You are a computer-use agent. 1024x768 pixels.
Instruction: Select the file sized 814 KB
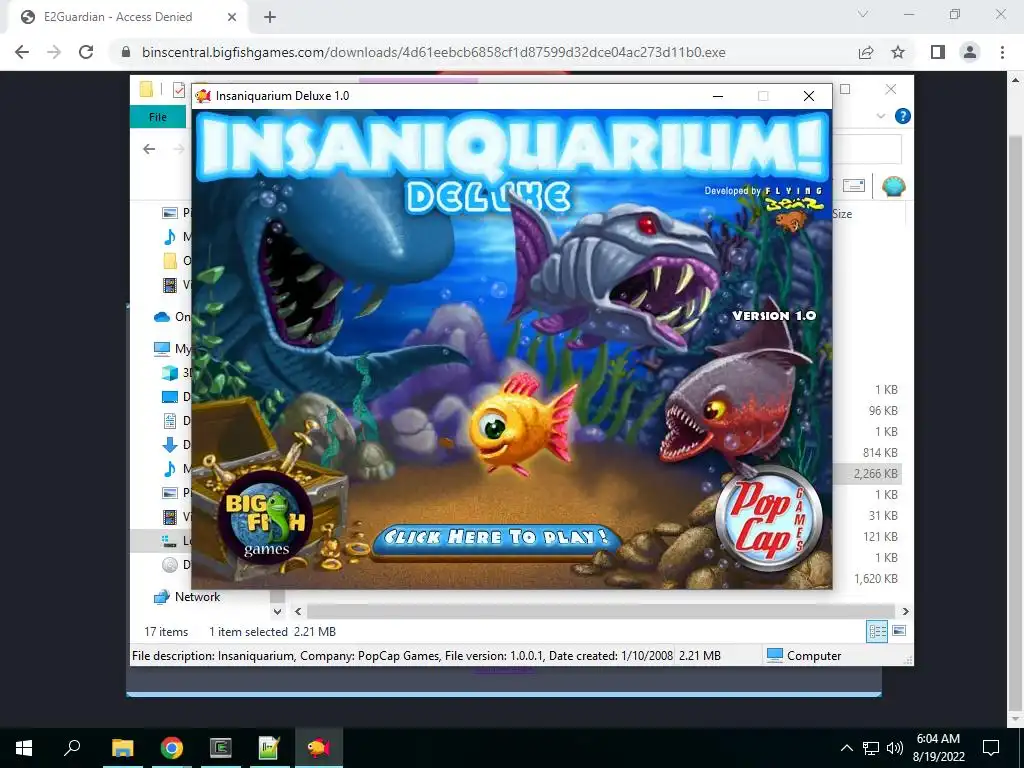[x=868, y=453]
